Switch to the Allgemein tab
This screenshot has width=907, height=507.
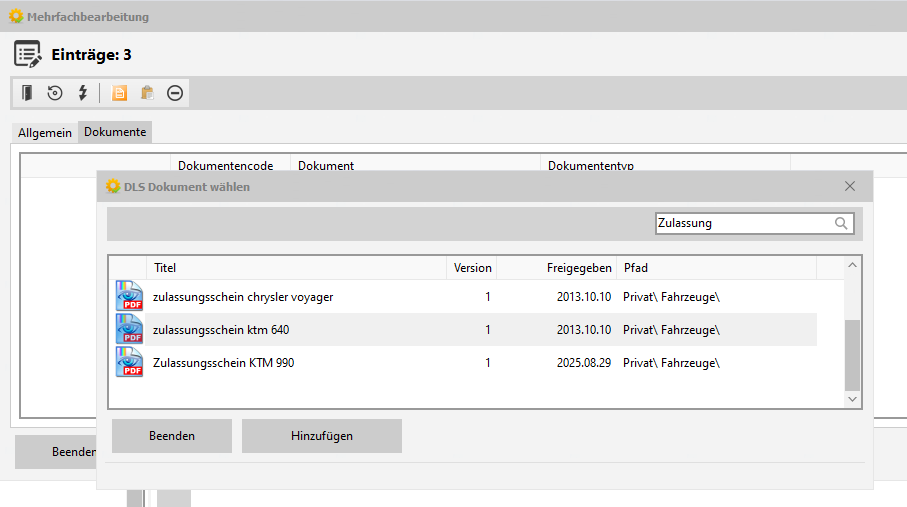[45, 133]
